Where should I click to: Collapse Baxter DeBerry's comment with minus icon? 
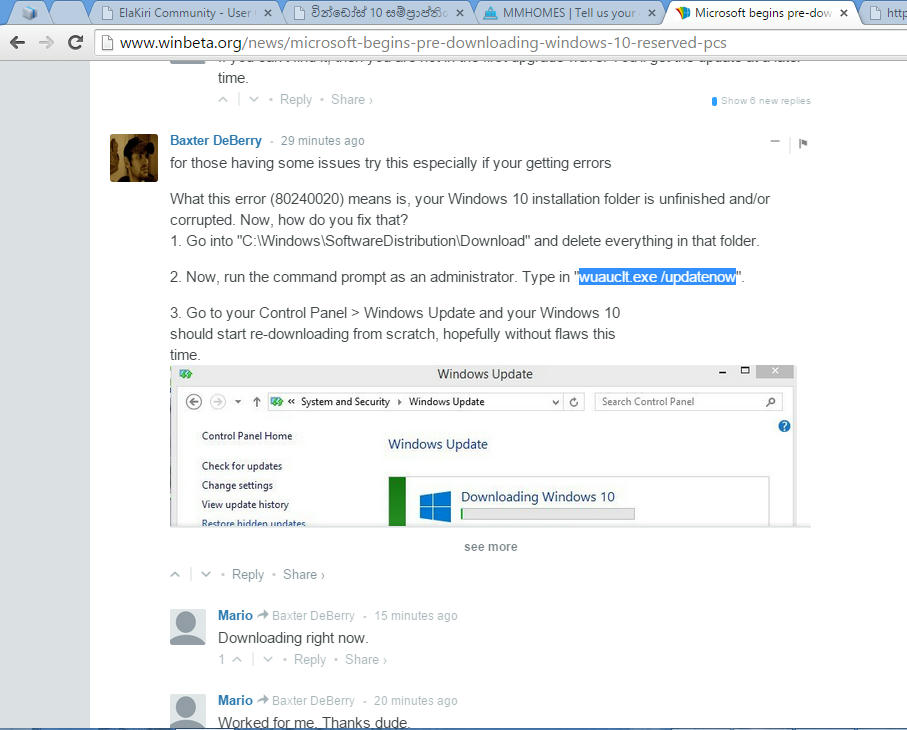pyautogui.click(x=775, y=142)
